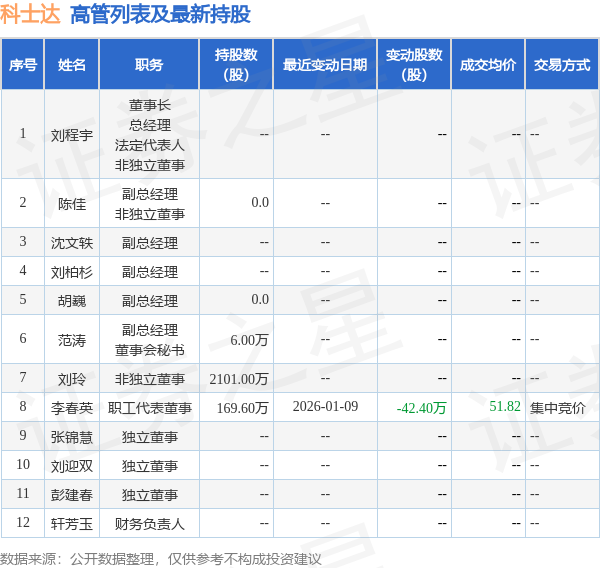The height and width of the screenshot is (568, 600).
Task: Click 胡巍's holding value 0.0
Action: (260, 299)
